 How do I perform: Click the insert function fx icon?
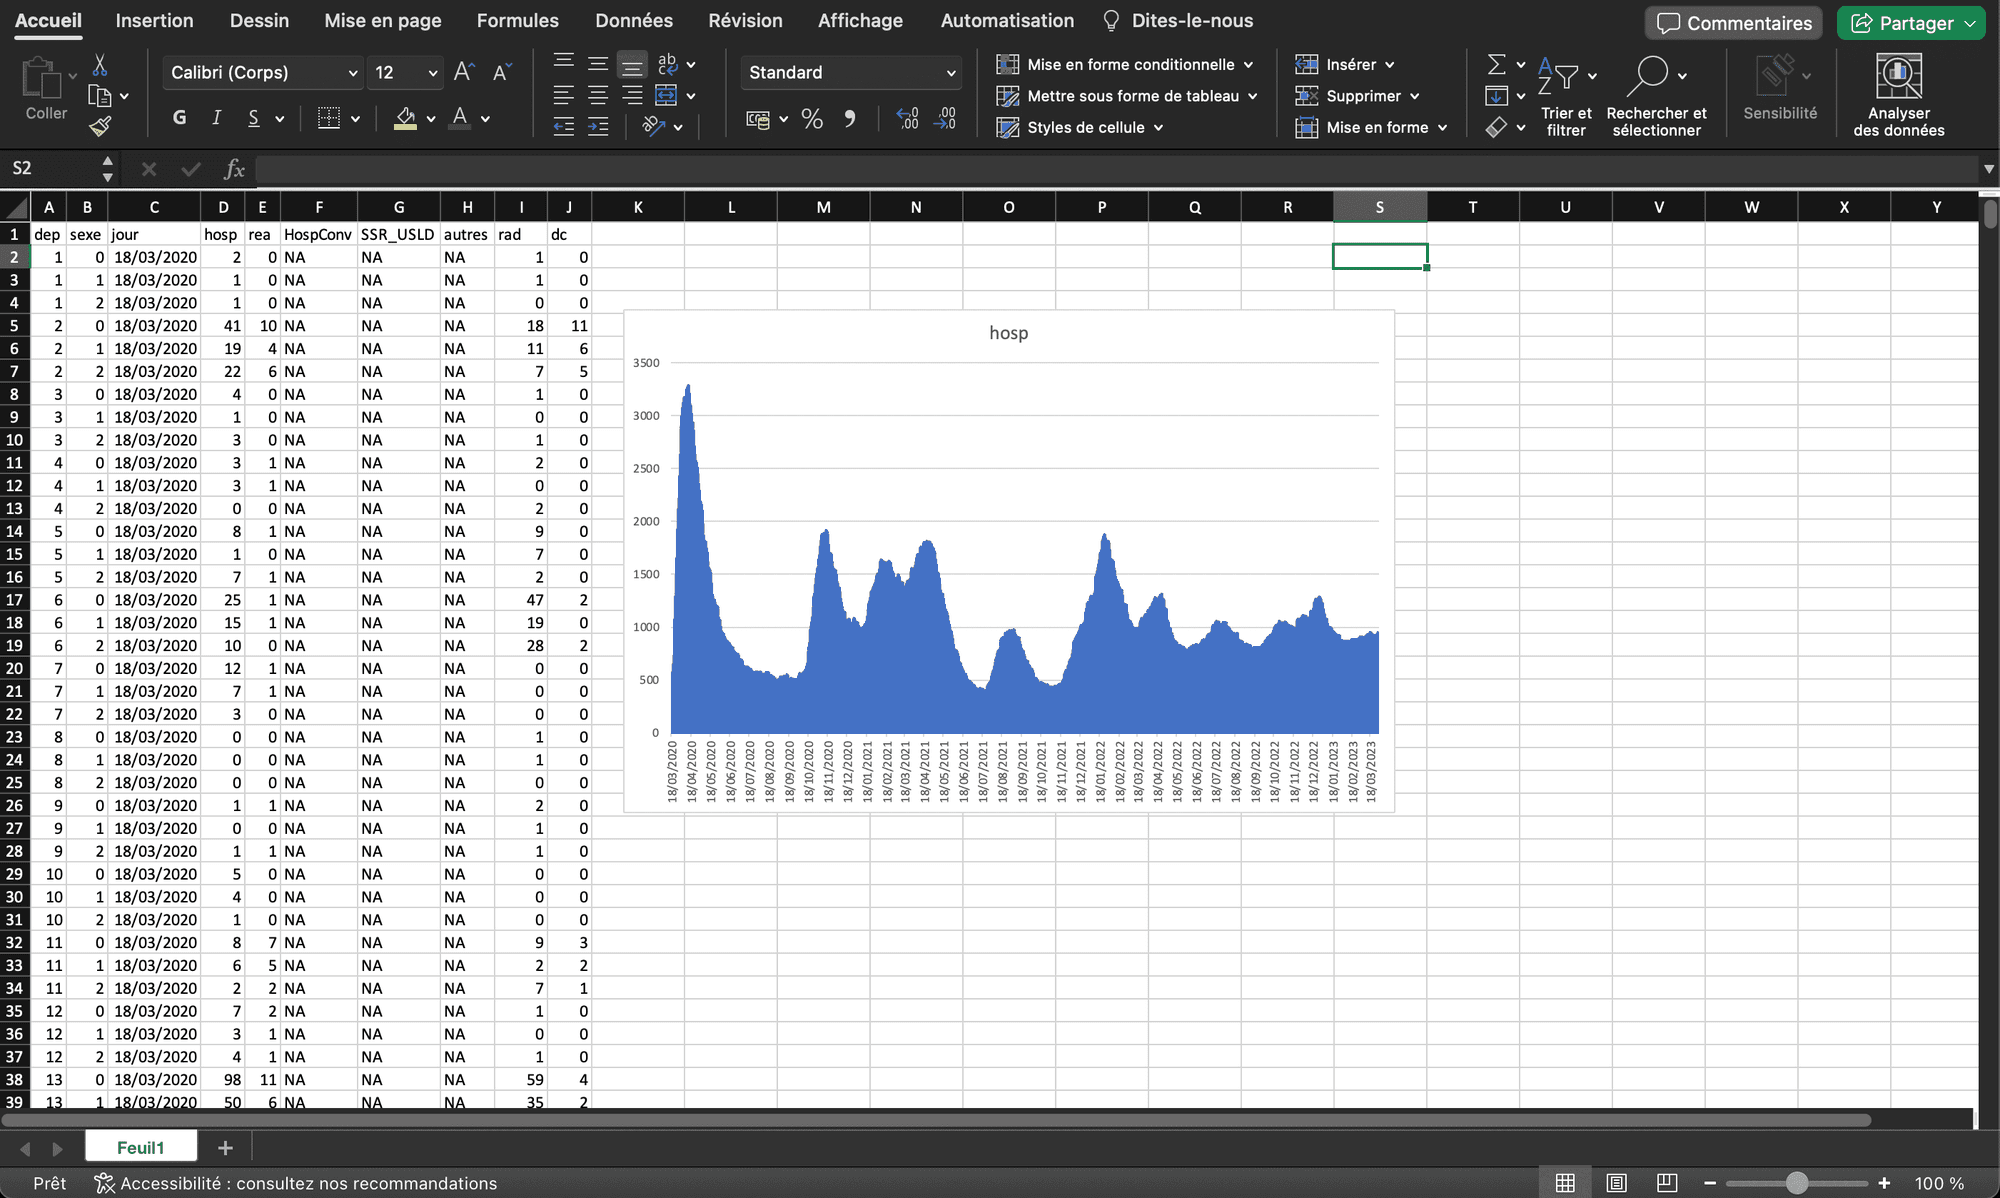pyautogui.click(x=234, y=169)
